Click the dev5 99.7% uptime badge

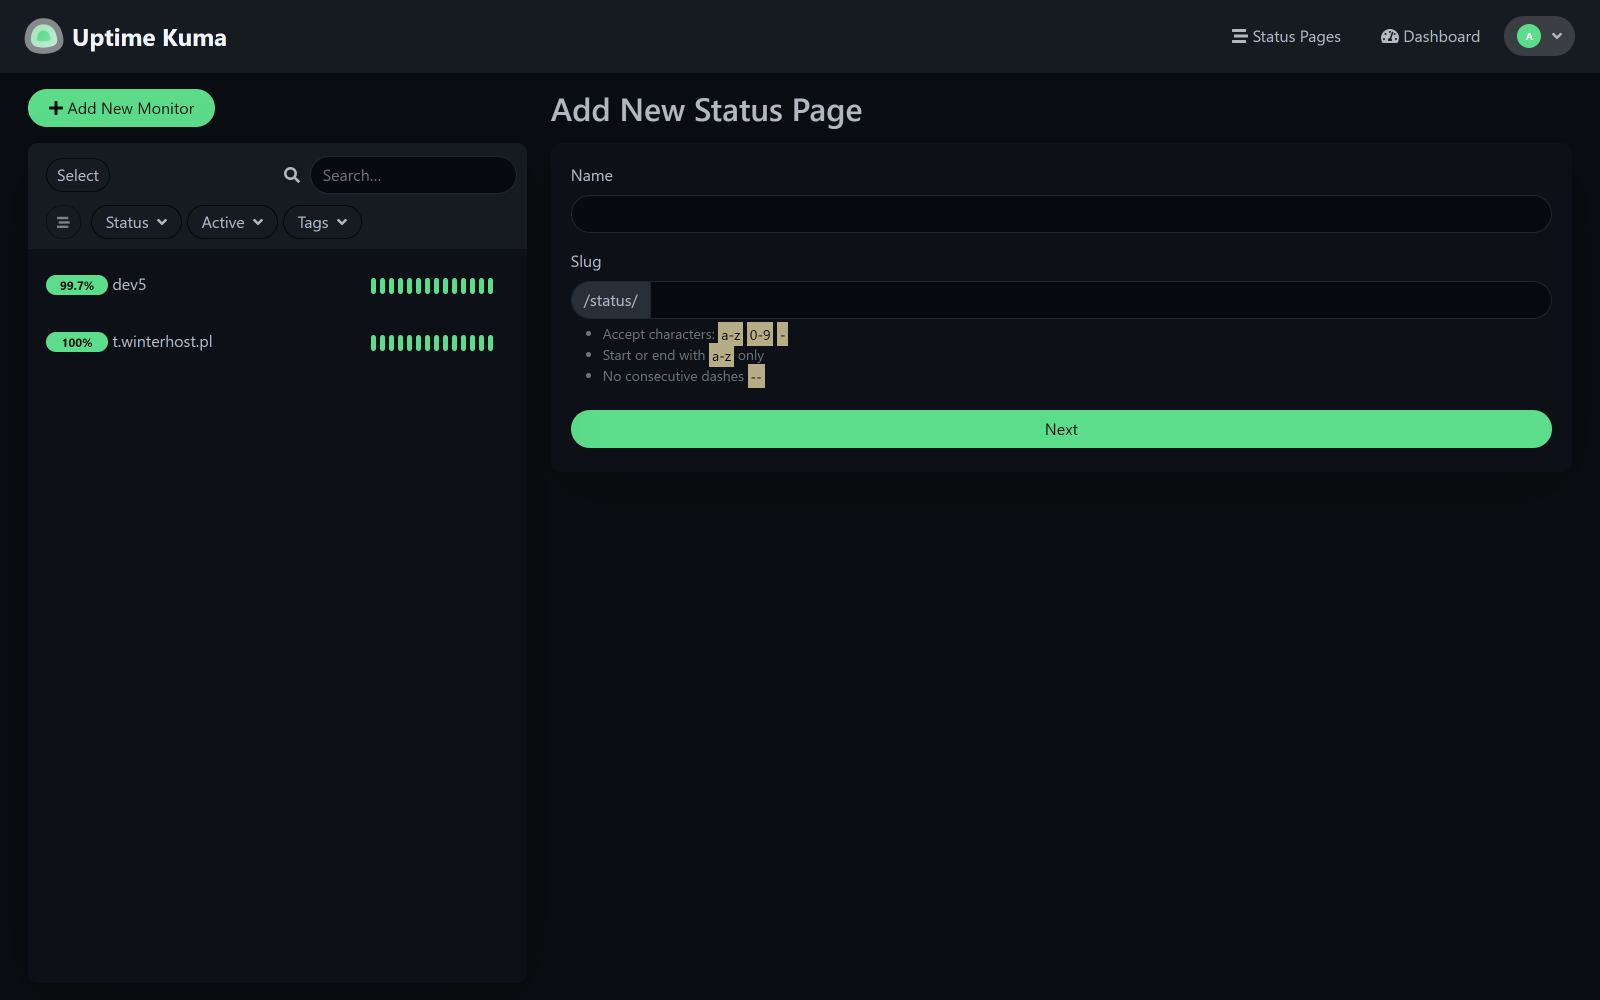coord(77,285)
